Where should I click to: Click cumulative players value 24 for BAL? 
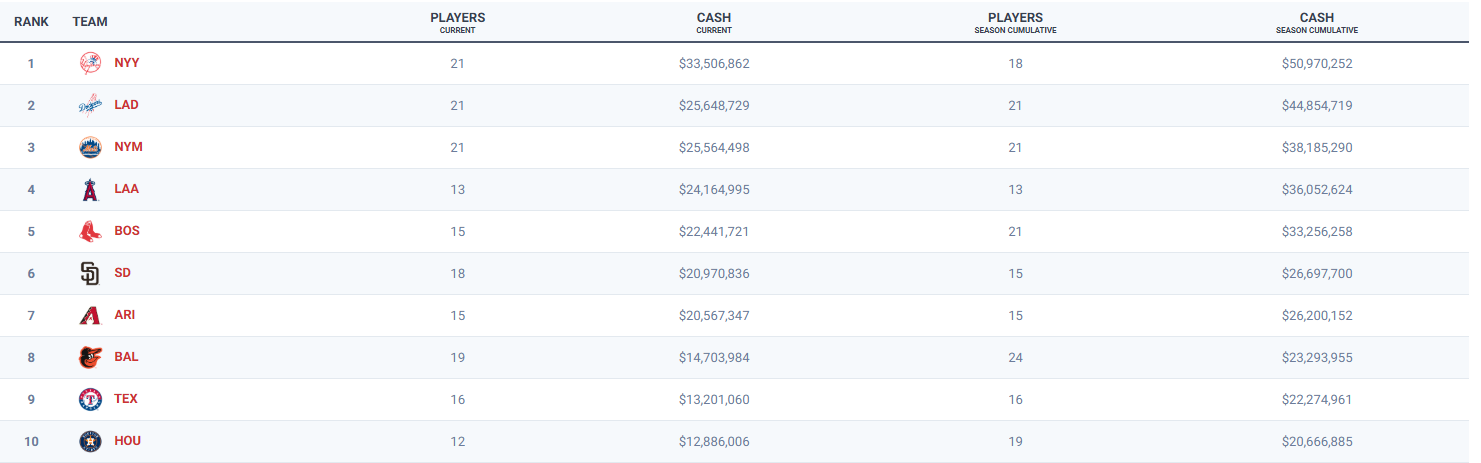click(x=1015, y=357)
